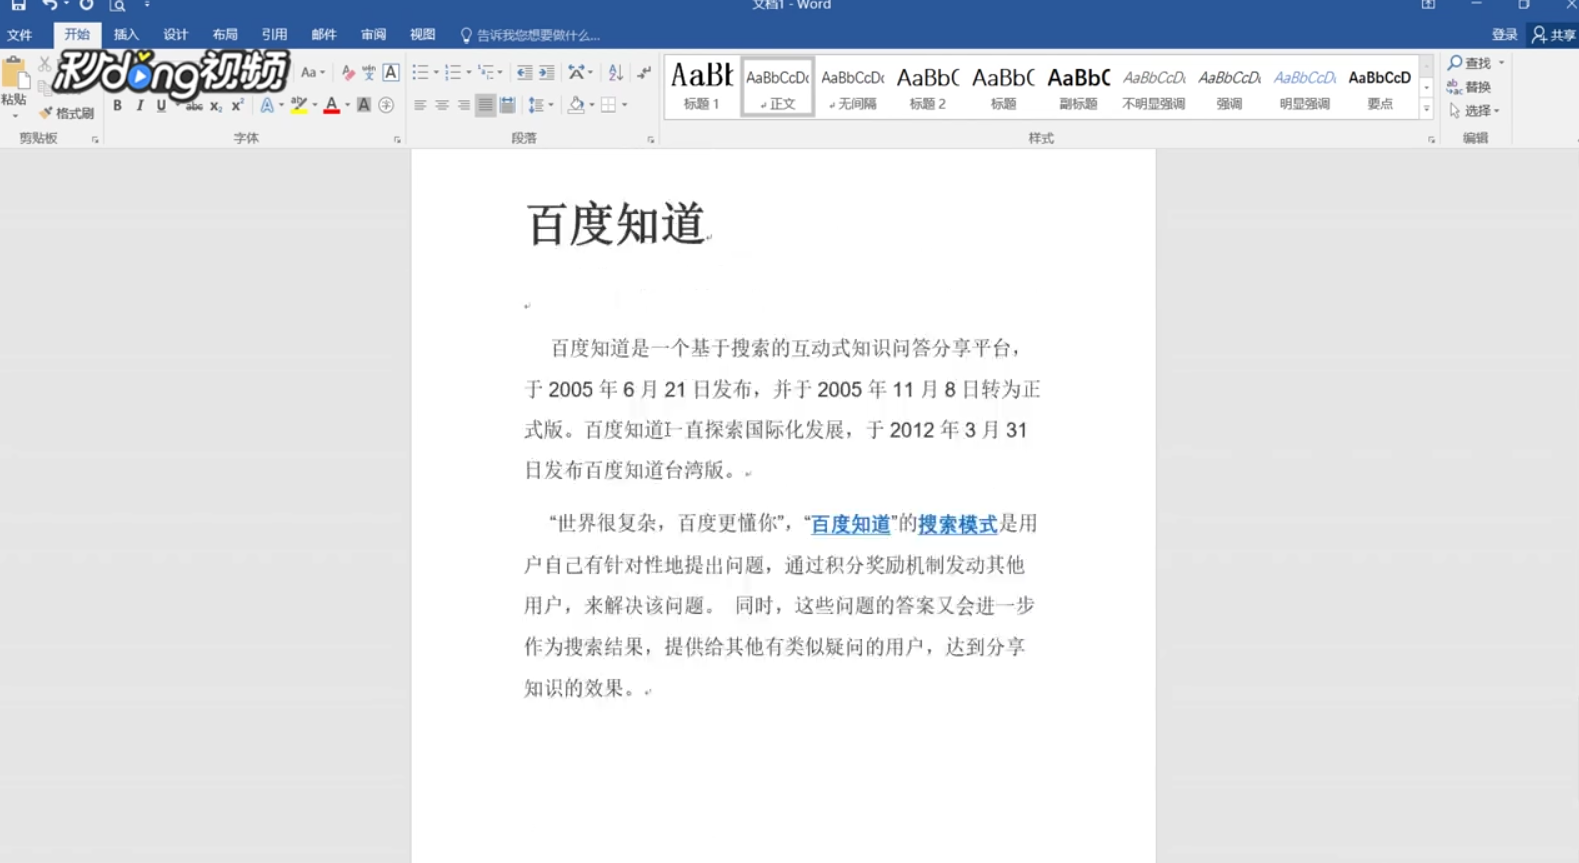Click the 登录 sign-in button
1579x863 pixels.
point(1504,35)
